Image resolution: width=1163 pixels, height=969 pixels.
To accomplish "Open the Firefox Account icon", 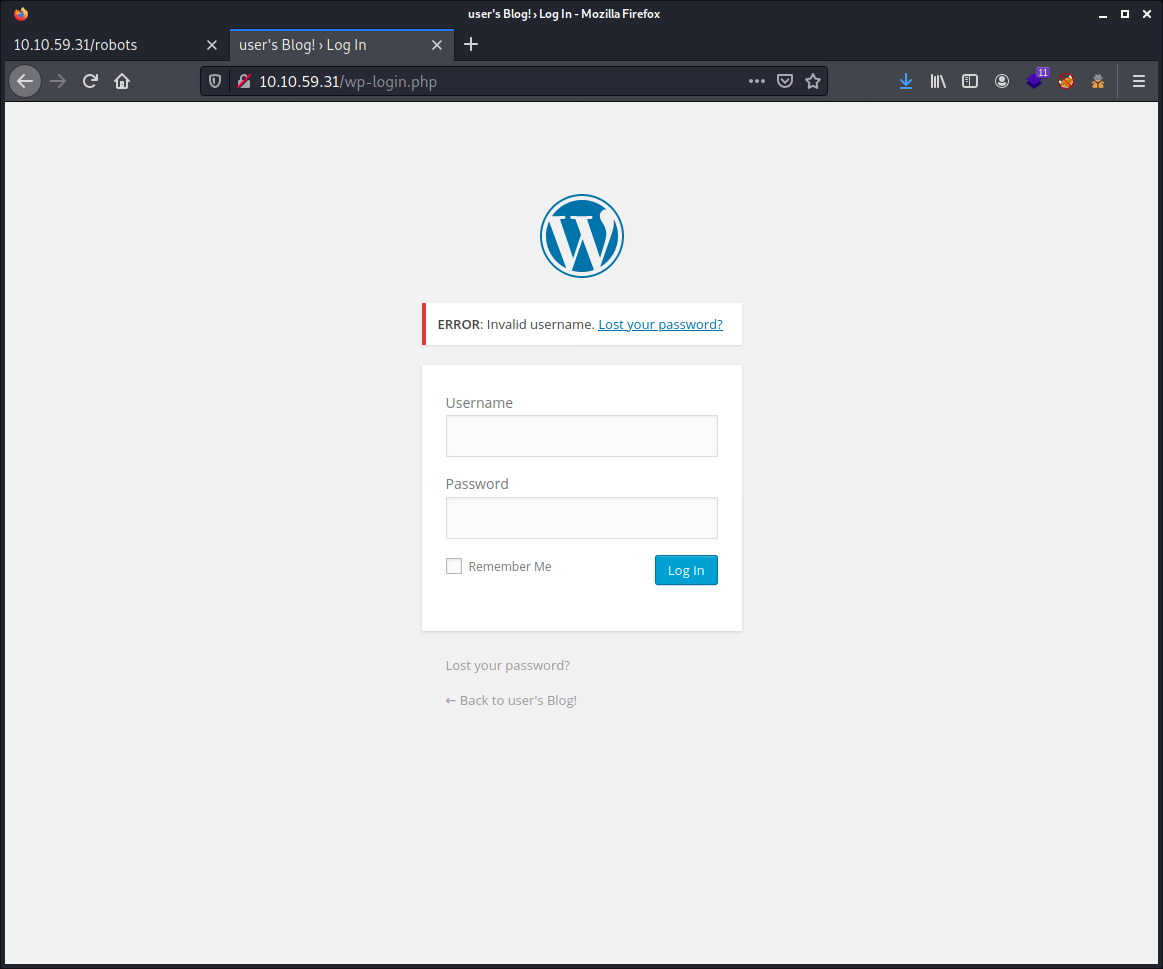I will point(1002,82).
